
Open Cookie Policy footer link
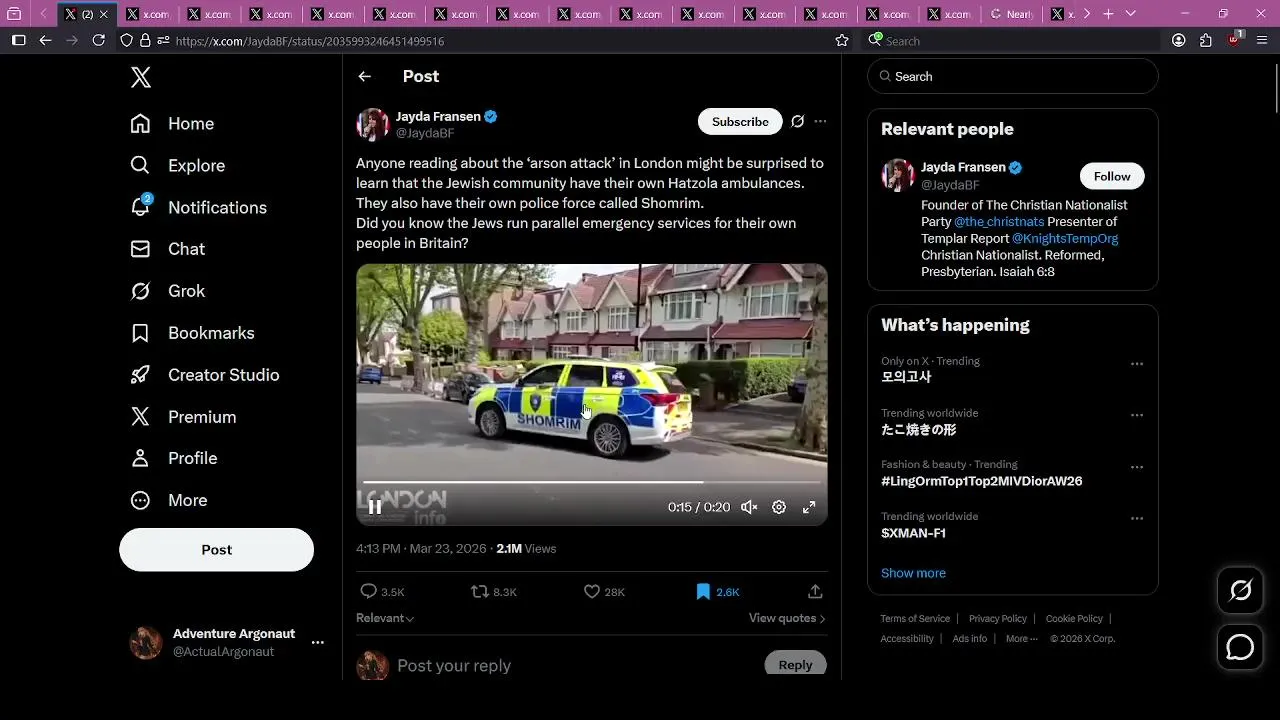point(1074,619)
